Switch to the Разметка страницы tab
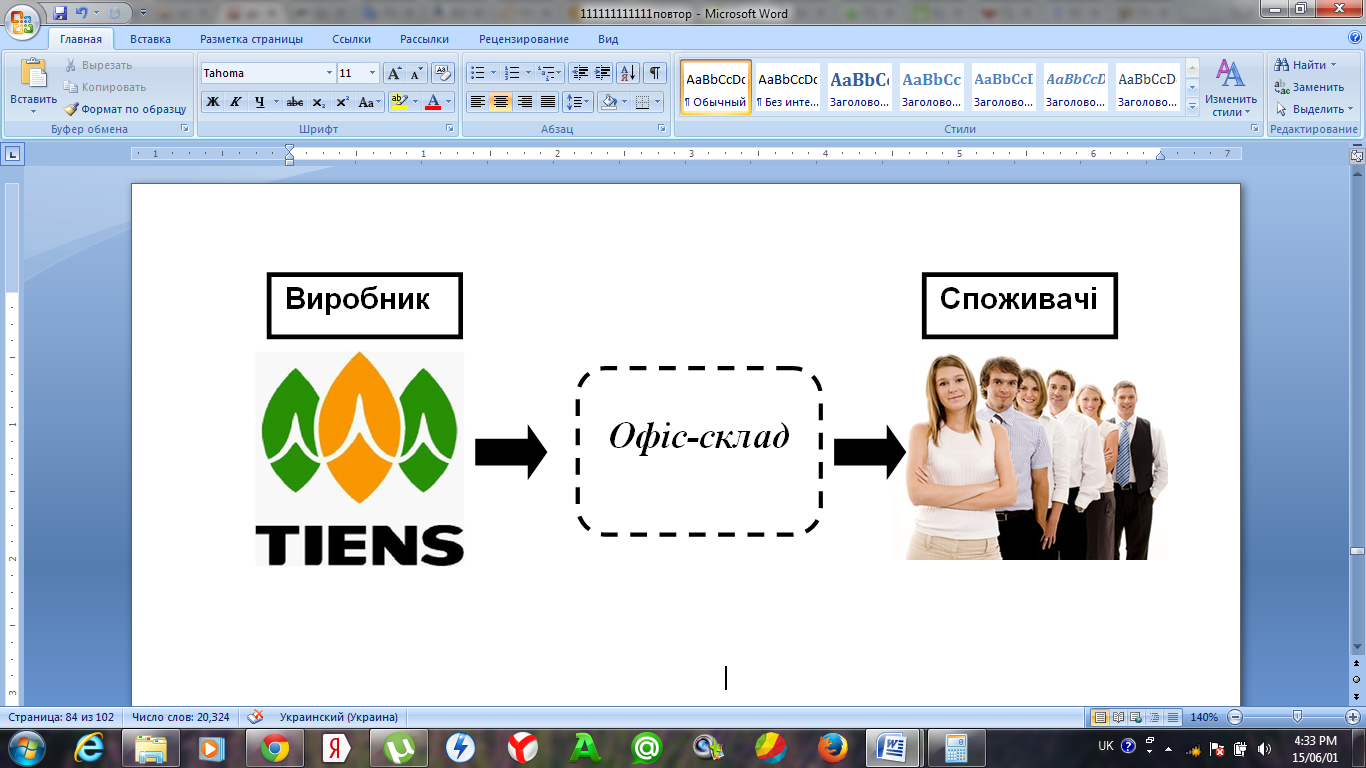The image size is (1366, 768). click(x=251, y=39)
